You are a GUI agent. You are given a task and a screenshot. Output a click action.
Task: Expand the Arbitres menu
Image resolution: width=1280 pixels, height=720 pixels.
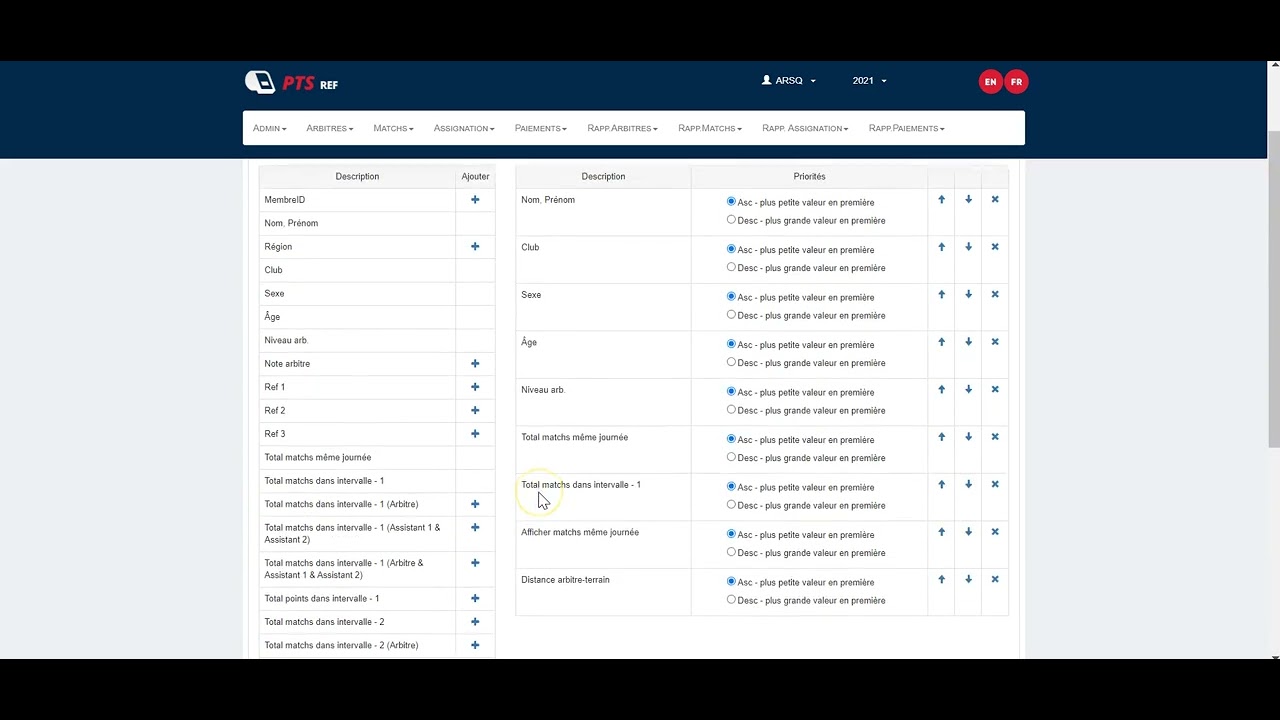[x=330, y=128]
